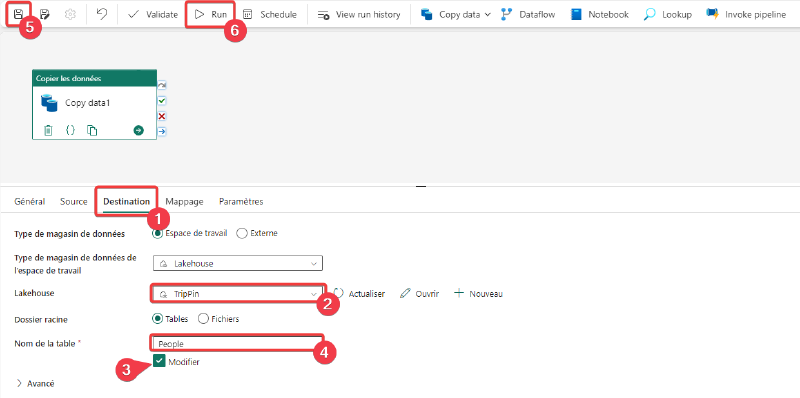
Task: Select the Externe radio button
Action: [x=241, y=233]
